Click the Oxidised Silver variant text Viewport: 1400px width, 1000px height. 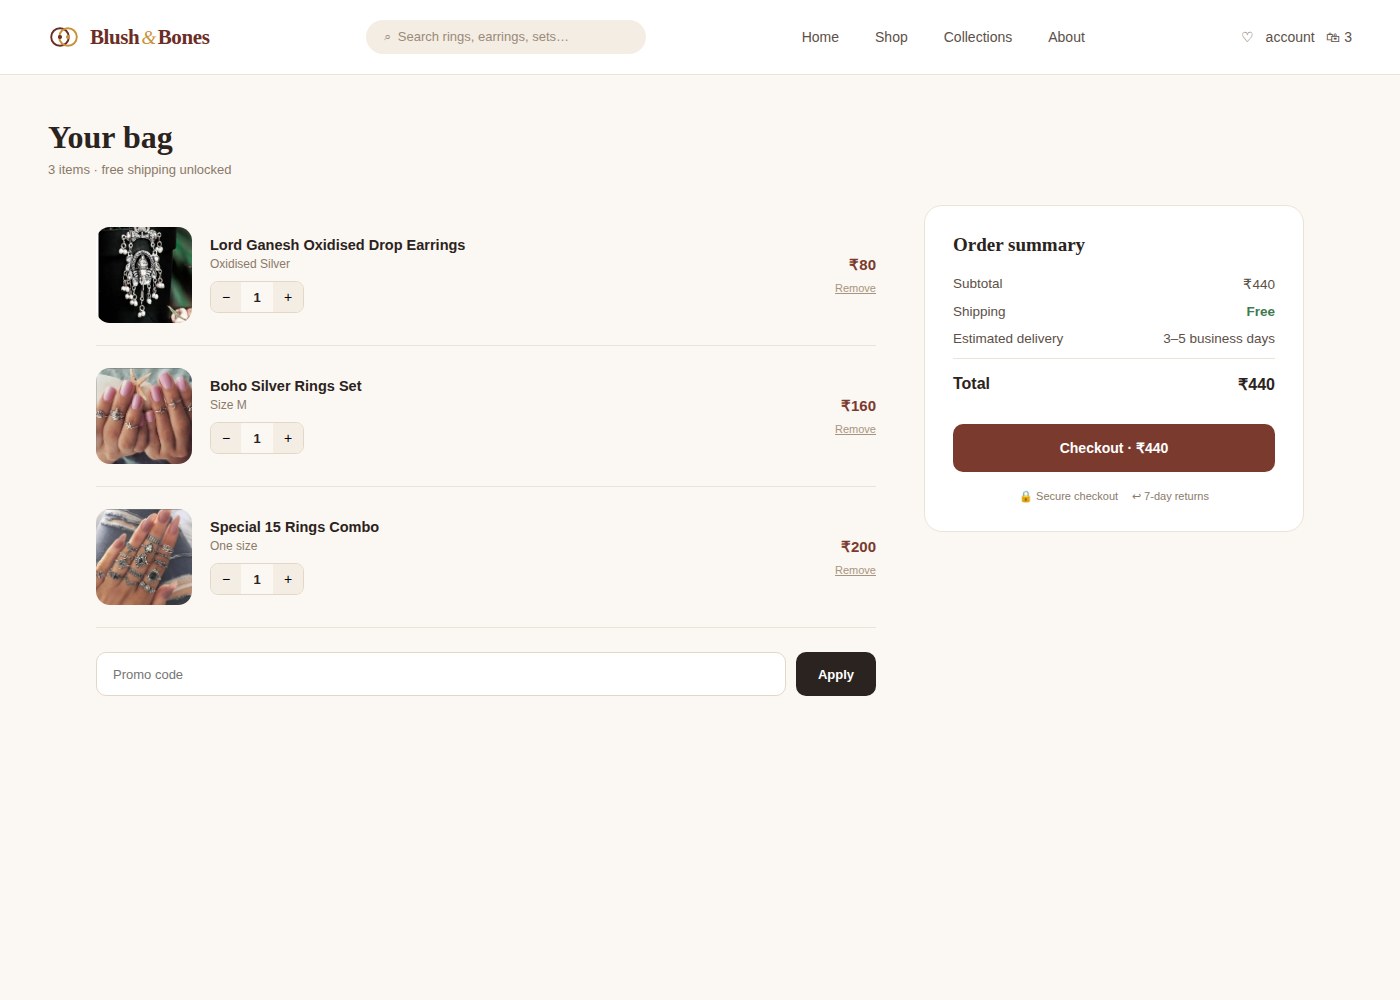click(x=250, y=264)
